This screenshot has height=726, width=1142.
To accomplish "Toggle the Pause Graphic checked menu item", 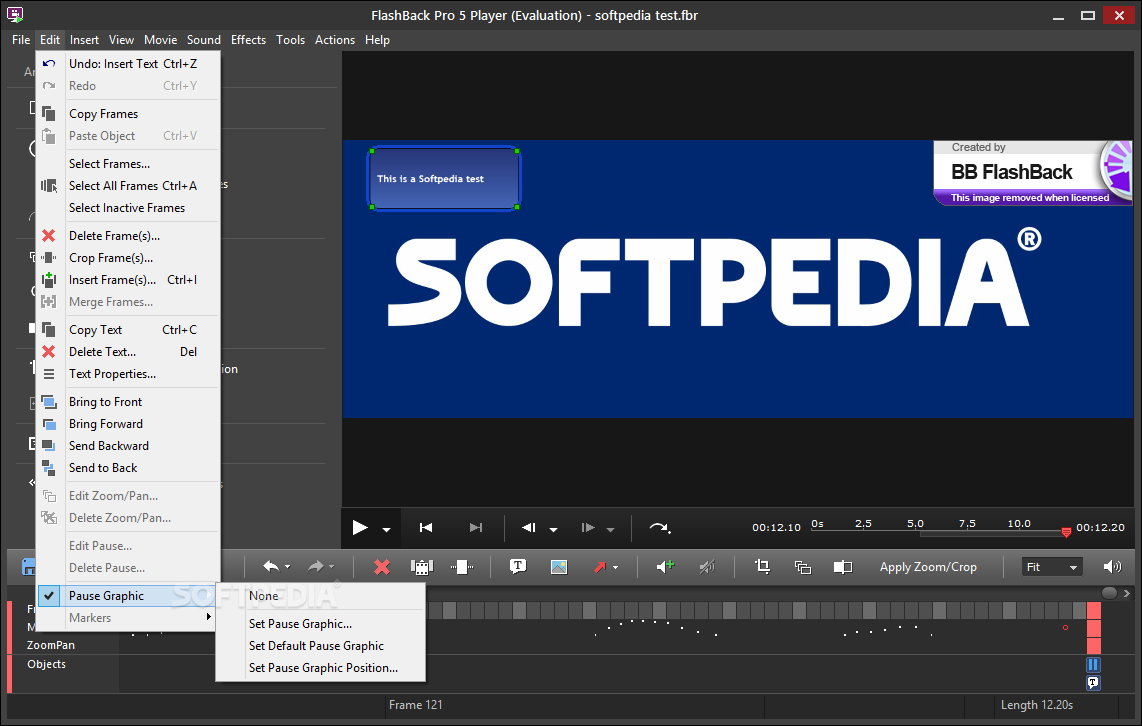I will pyautogui.click(x=106, y=596).
